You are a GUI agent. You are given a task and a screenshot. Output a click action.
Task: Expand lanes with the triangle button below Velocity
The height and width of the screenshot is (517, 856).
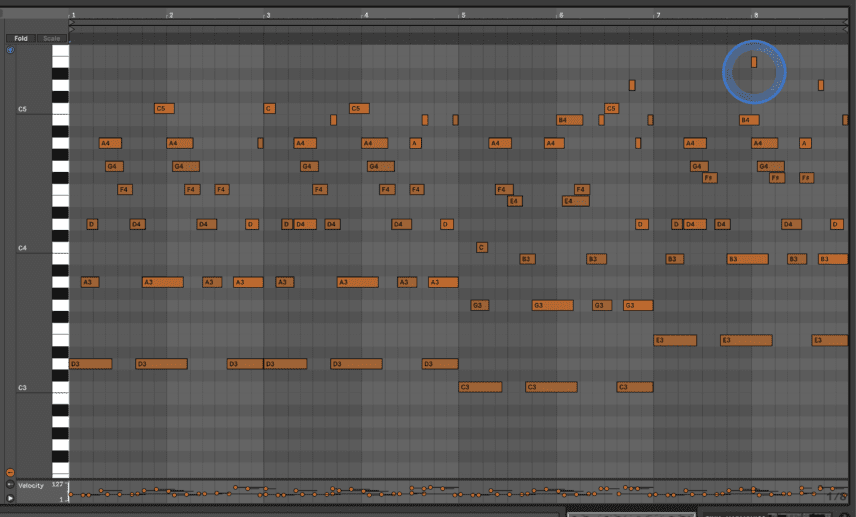coord(10,498)
